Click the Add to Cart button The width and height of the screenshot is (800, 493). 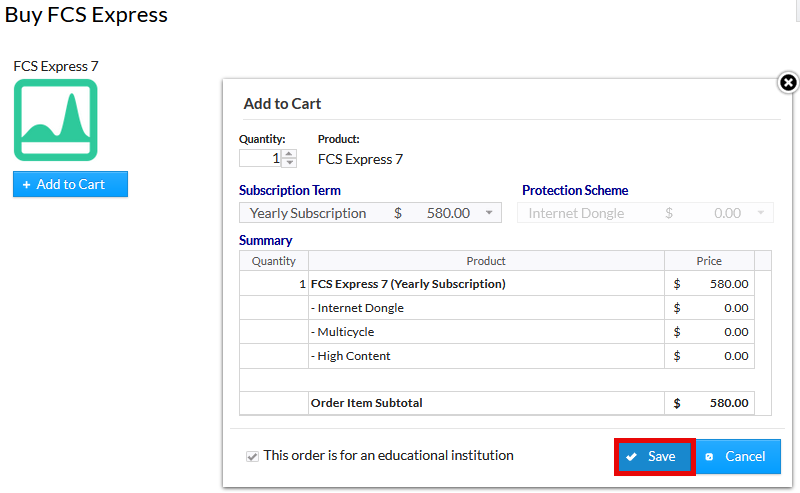[70, 184]
